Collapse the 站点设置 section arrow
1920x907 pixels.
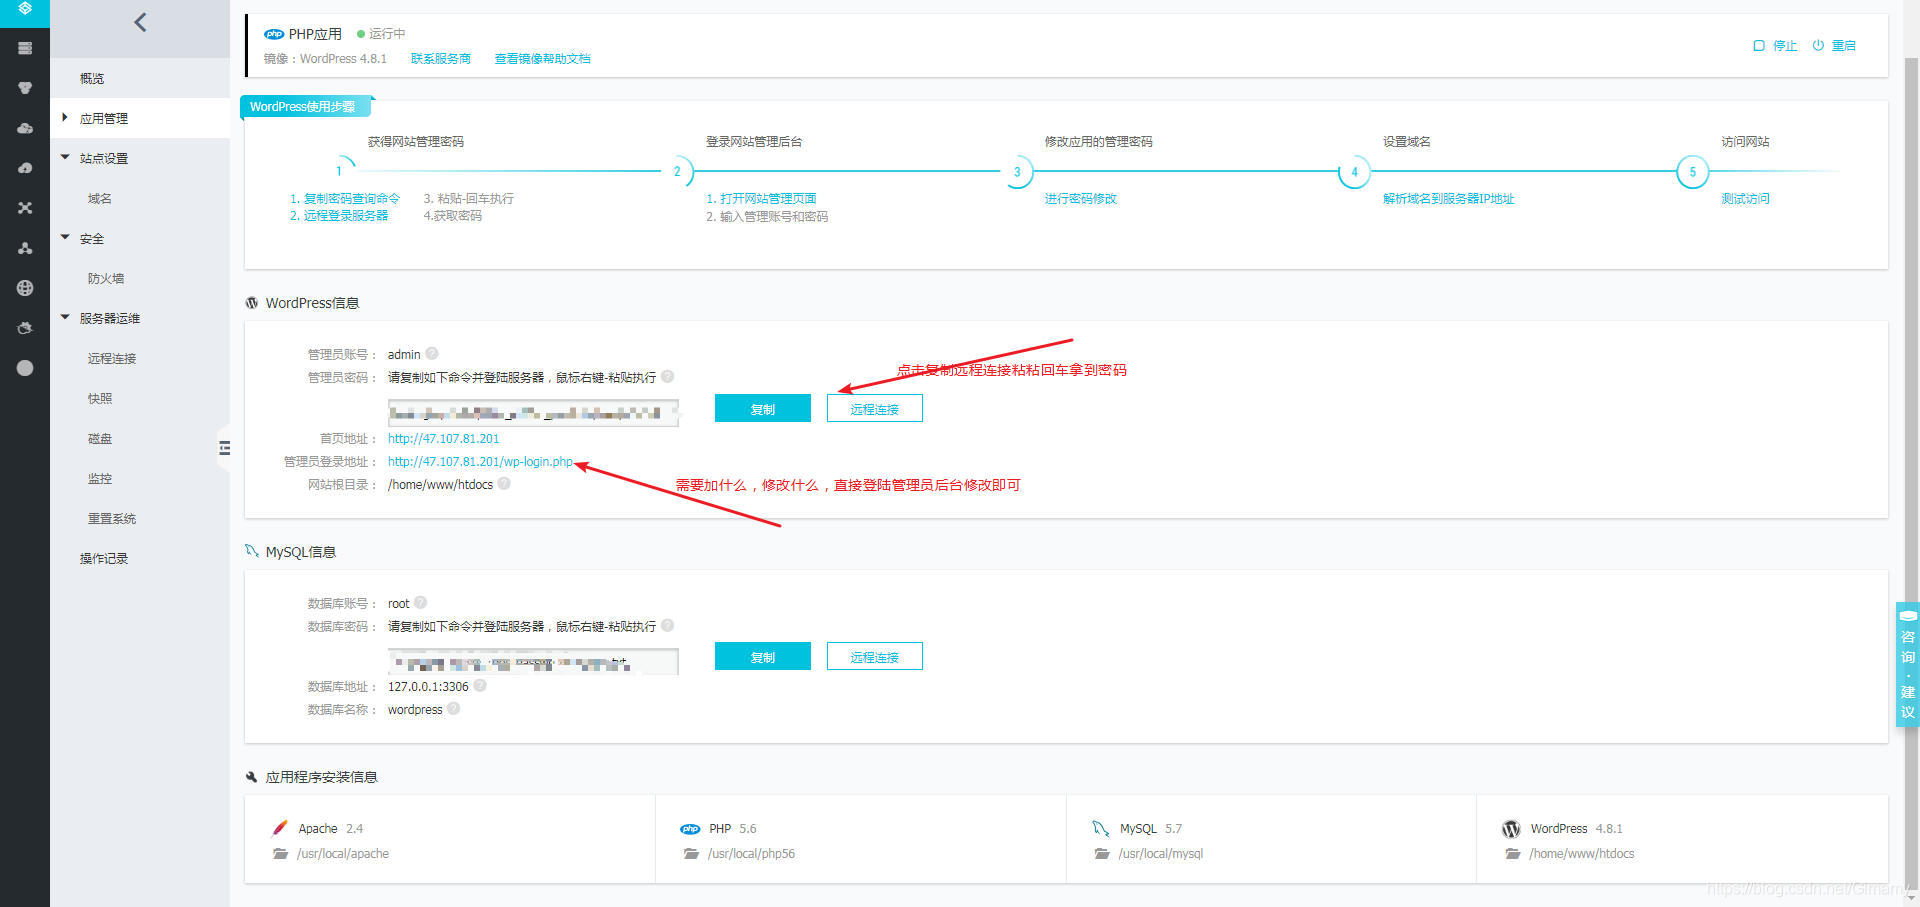tap(65, 157)
